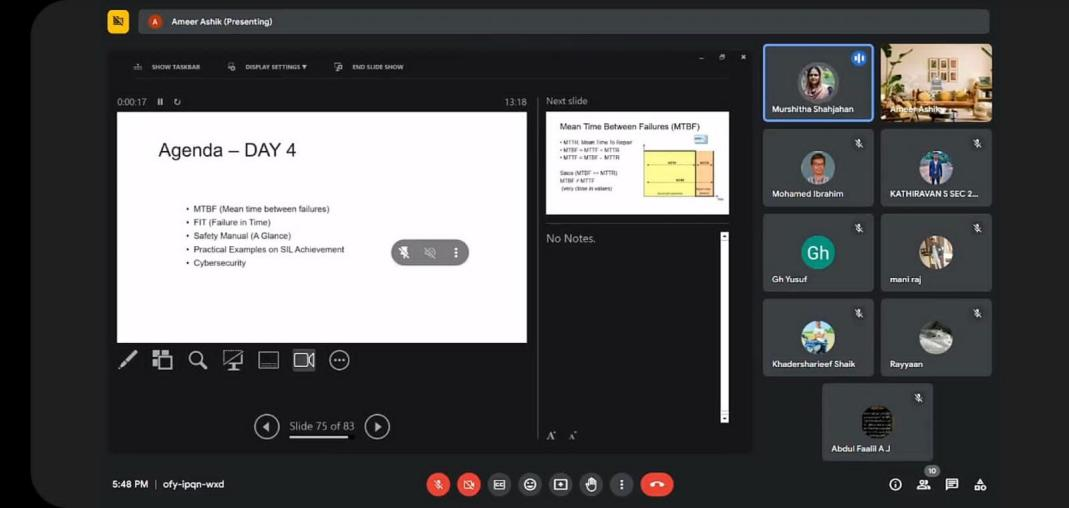Open the more call options three-dot menu
1069x508 pixels.
[621, 485]
